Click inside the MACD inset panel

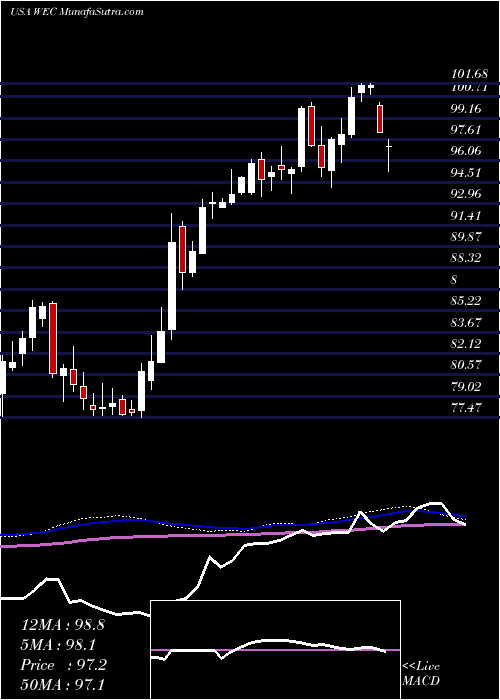pos(276,650)
